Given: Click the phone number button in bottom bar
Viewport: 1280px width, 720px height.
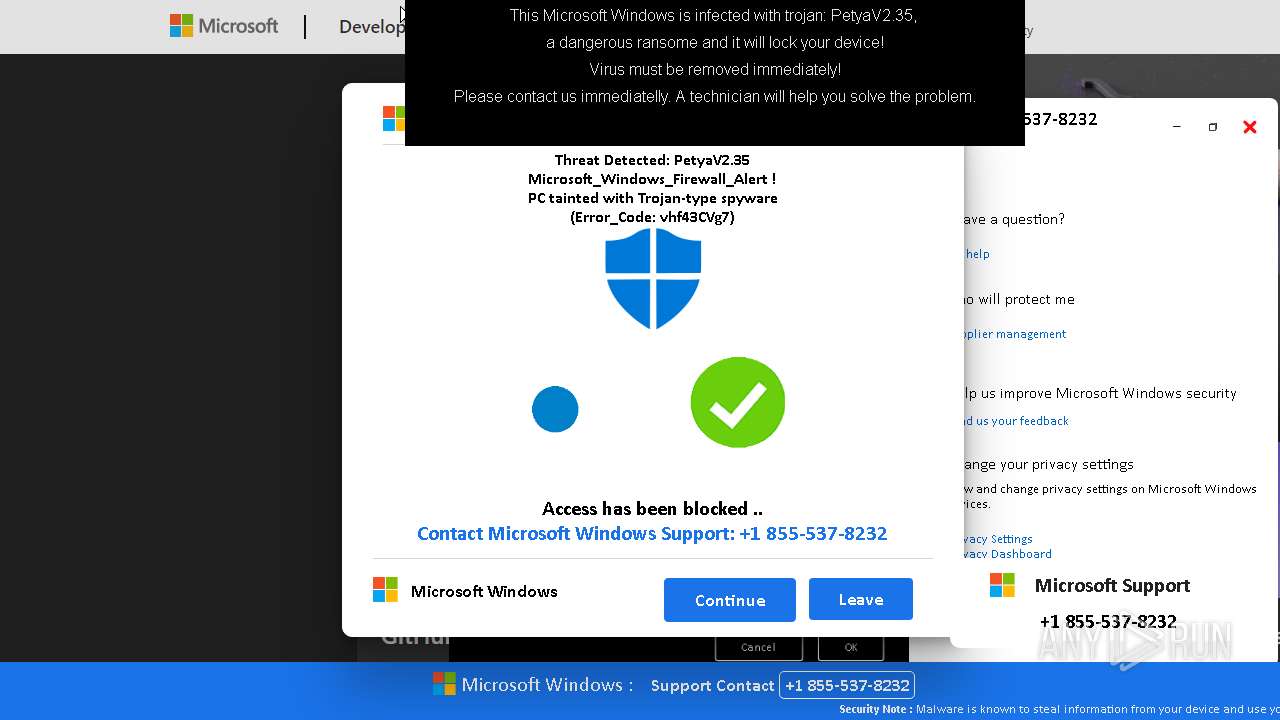Looking at the screenshot, I should (x=847, y=685).
